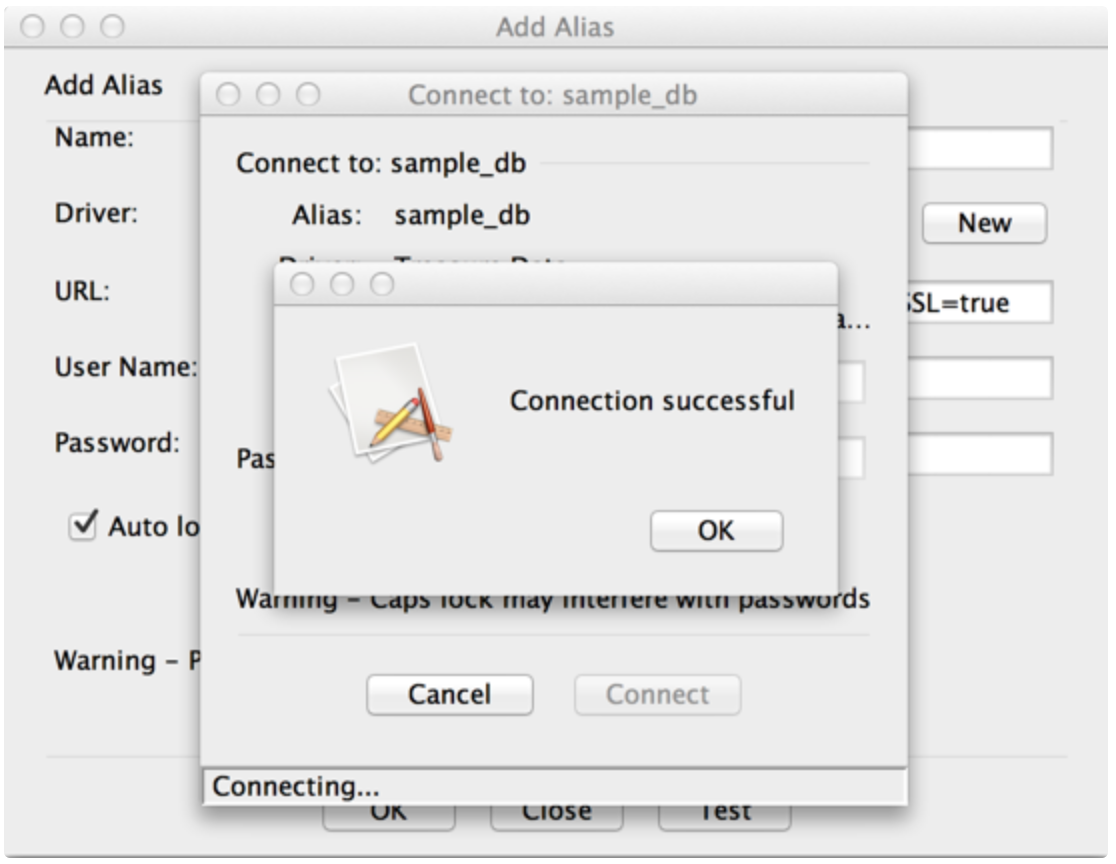Close the Add Alias window

33,25
